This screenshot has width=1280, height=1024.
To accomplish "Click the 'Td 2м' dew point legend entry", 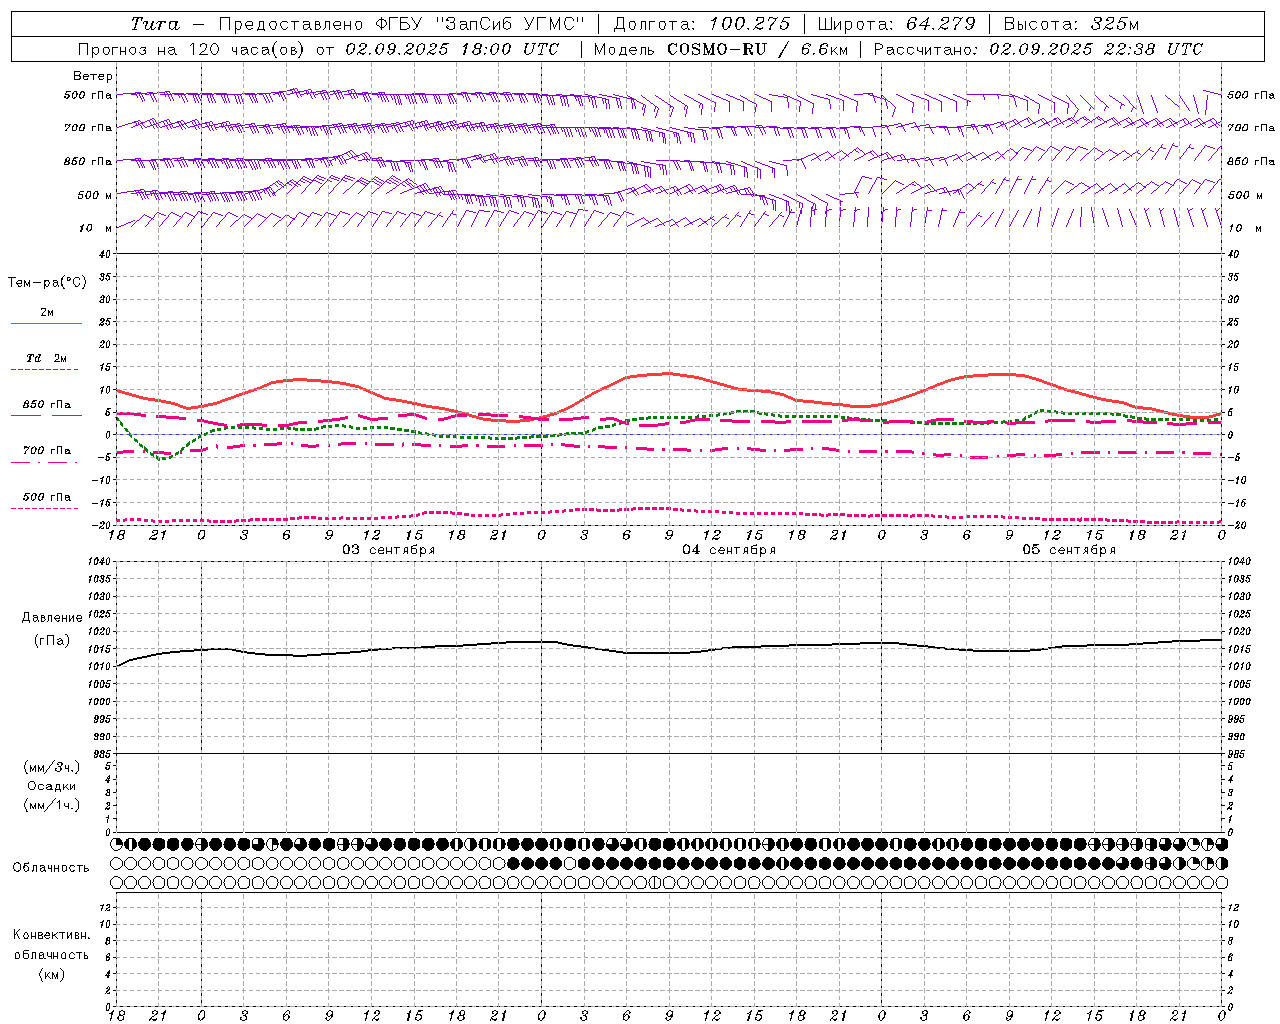I will point(47,358).
